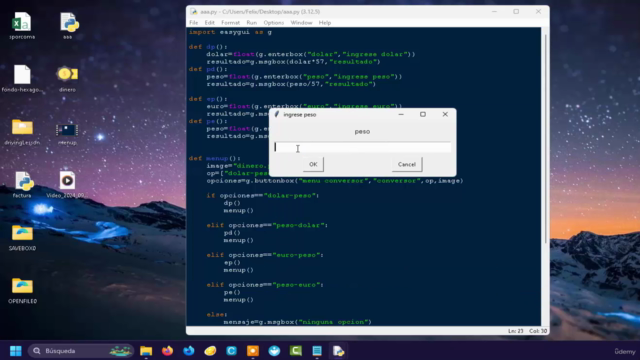Open File Explorer from the taskbar
Image resolution: width=640 pixels, height=360 pixels.
[146, 351]
